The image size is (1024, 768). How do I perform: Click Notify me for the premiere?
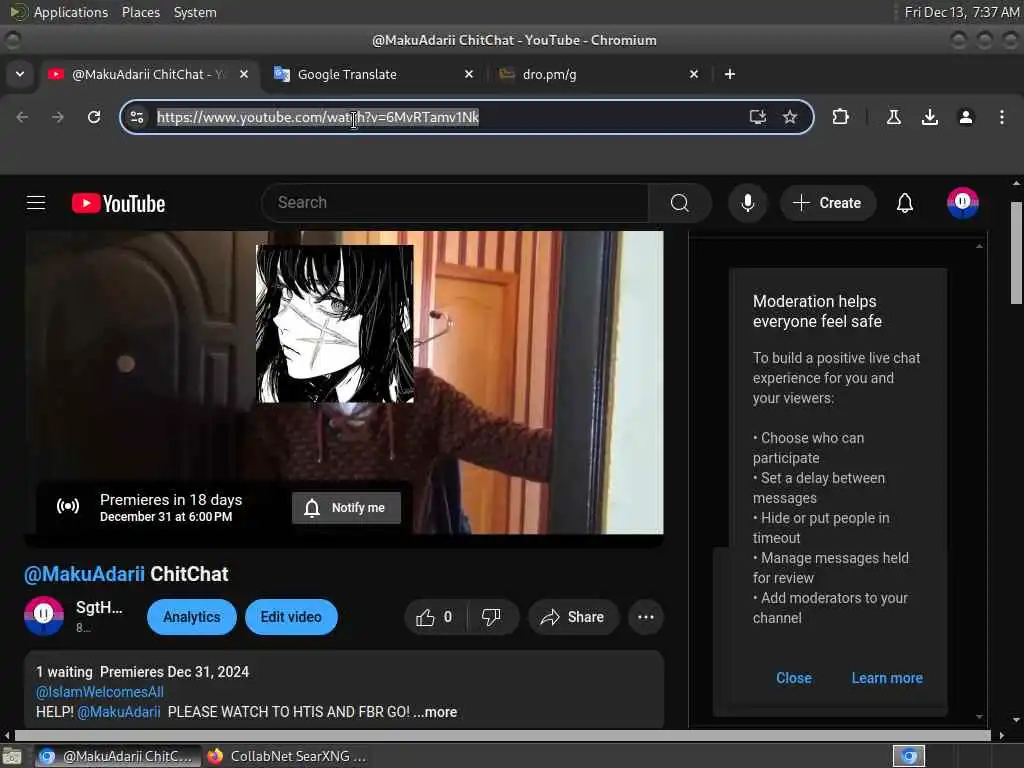click(x=346, y=507)
